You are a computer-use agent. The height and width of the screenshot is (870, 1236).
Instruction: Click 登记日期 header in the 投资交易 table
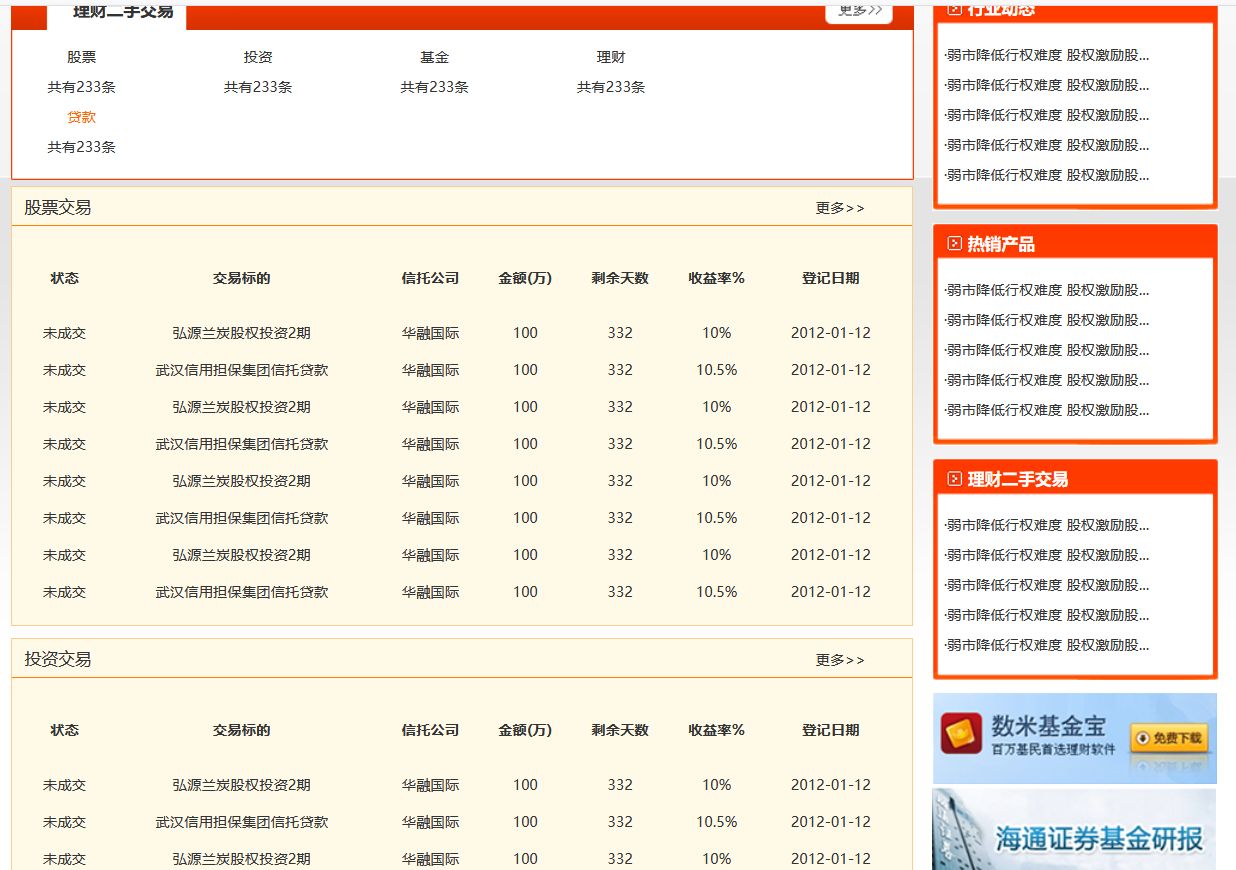pos(831,730)
